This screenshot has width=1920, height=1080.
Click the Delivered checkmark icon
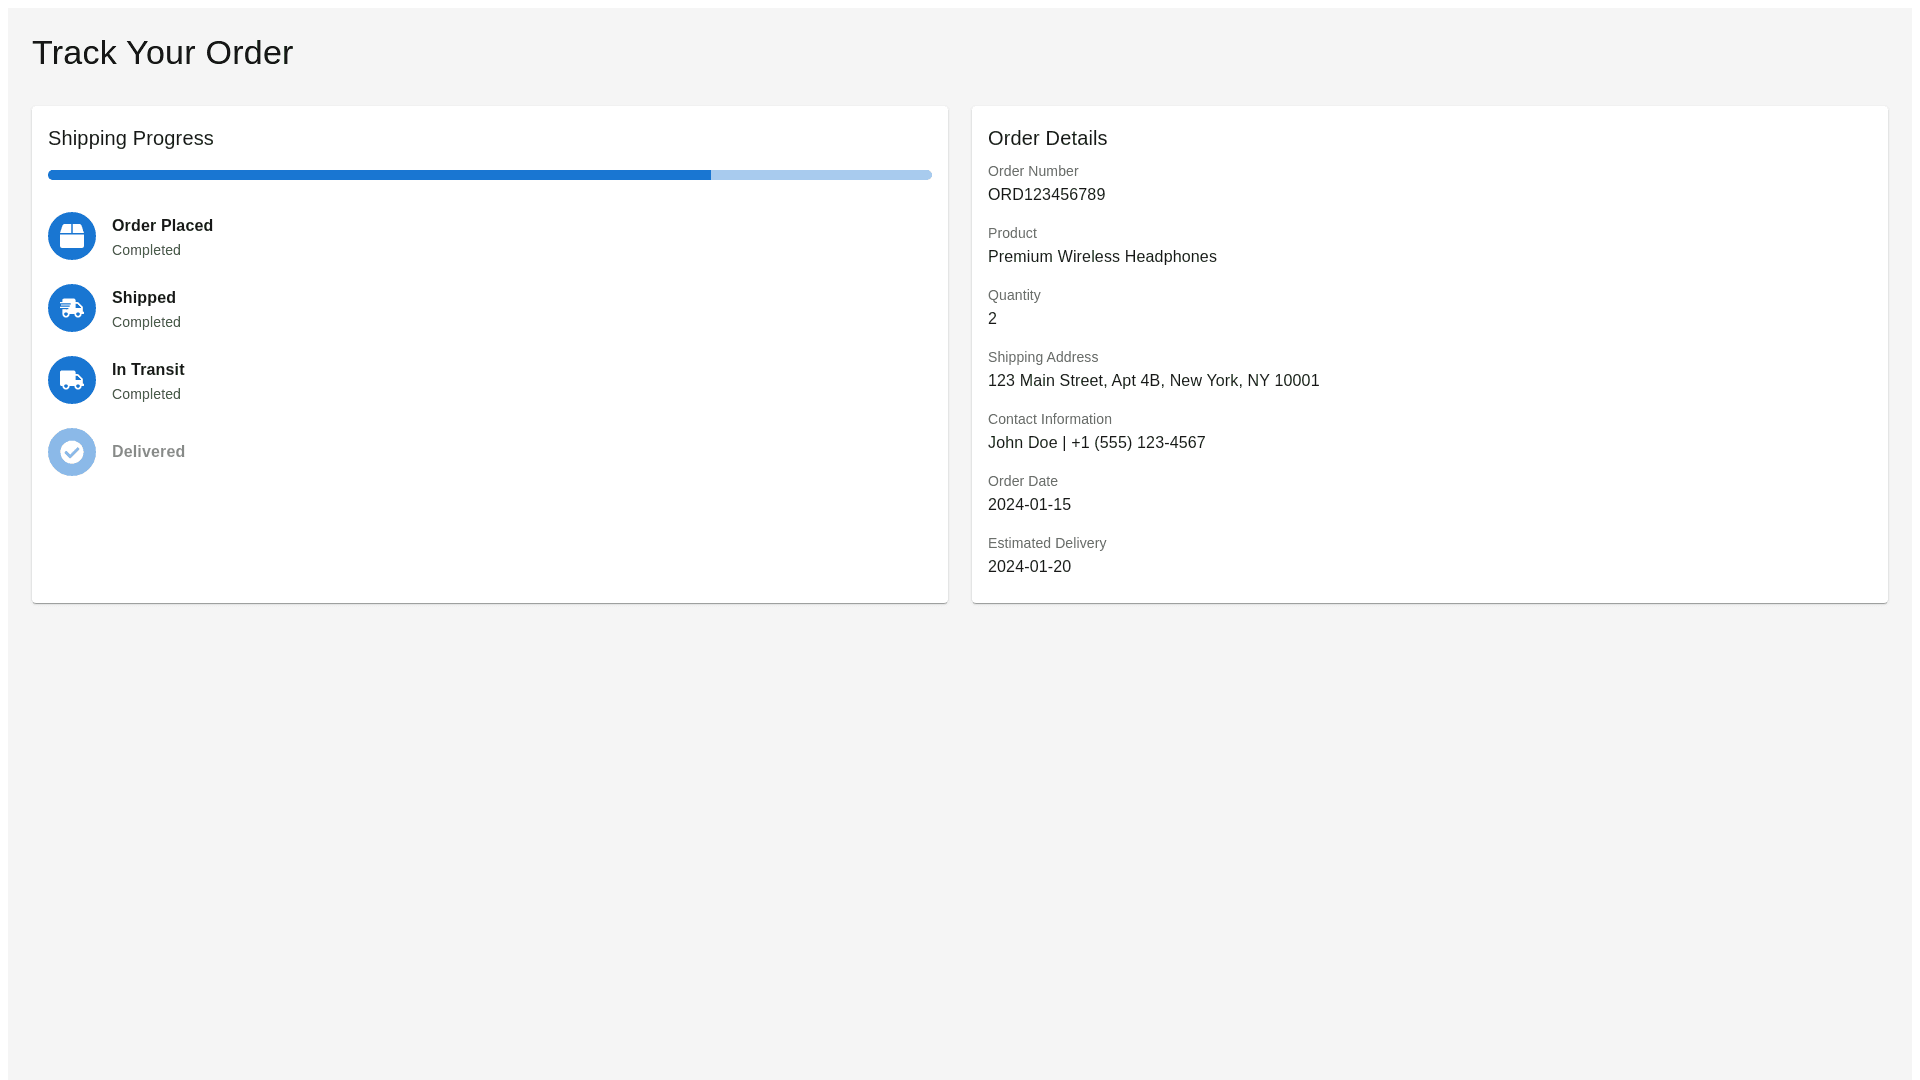point(72,452)
